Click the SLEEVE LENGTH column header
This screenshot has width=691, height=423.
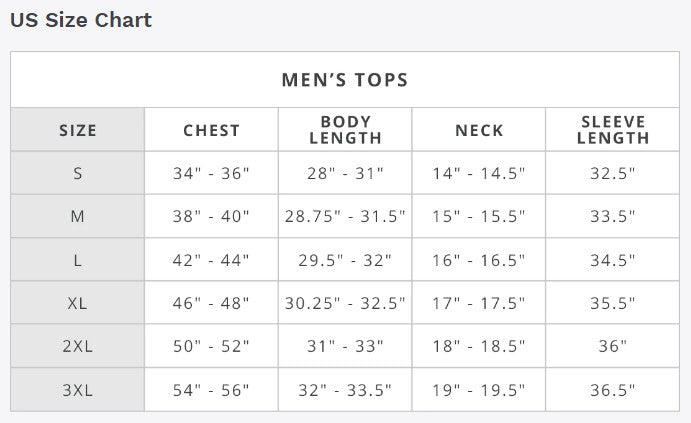click(x=613, y=130)
